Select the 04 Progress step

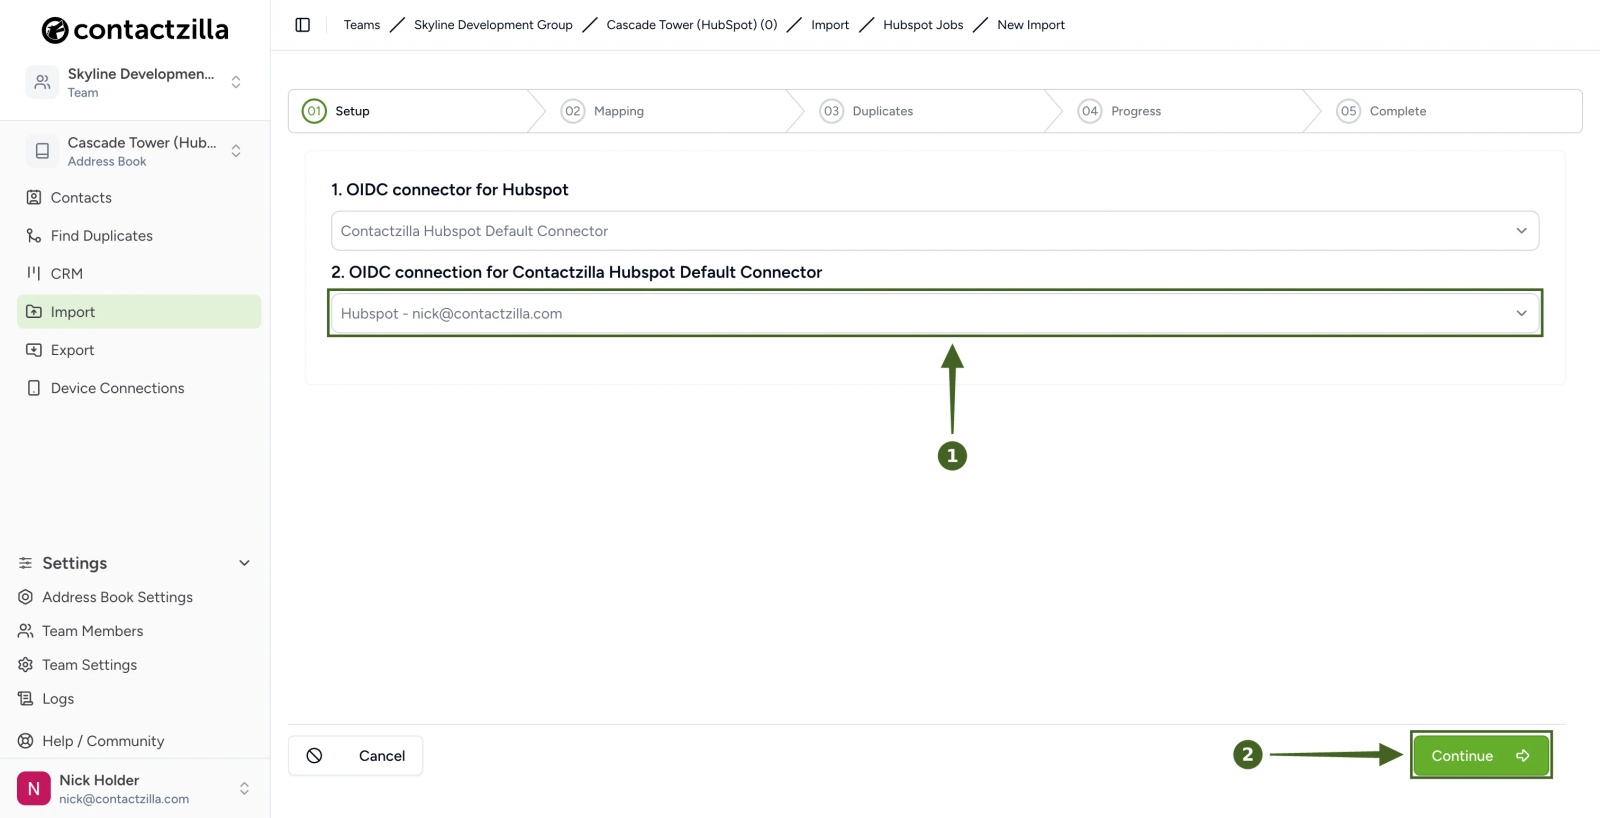1192,111
